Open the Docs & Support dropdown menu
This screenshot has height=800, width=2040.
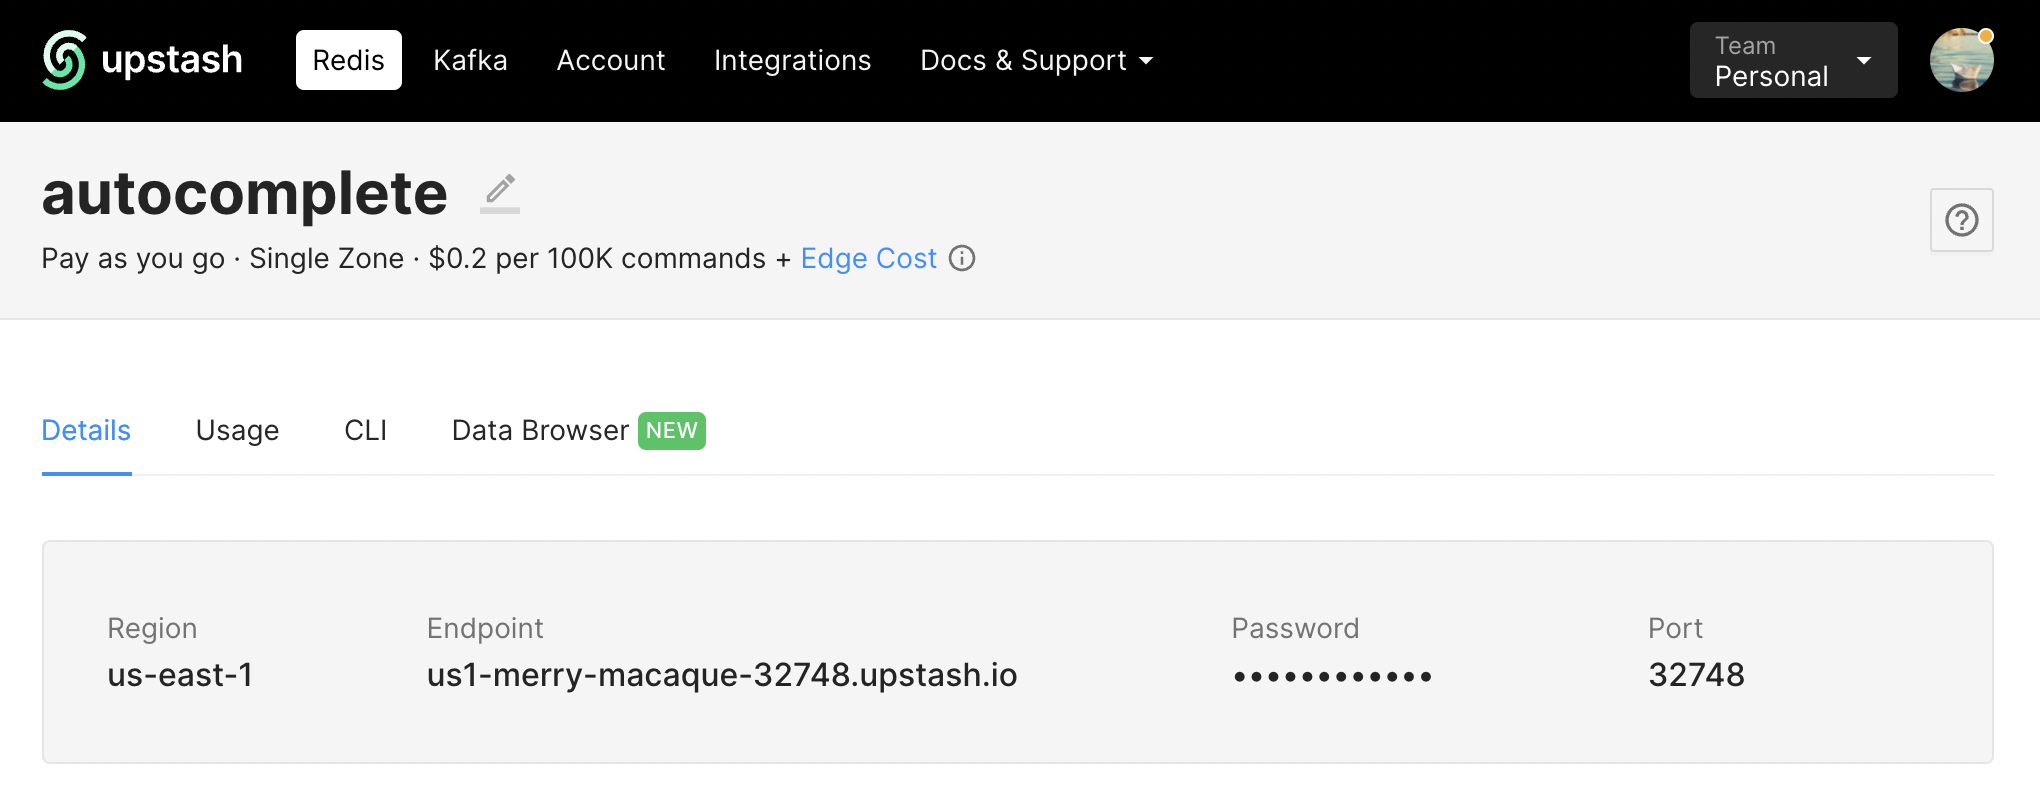[1036, 60]
